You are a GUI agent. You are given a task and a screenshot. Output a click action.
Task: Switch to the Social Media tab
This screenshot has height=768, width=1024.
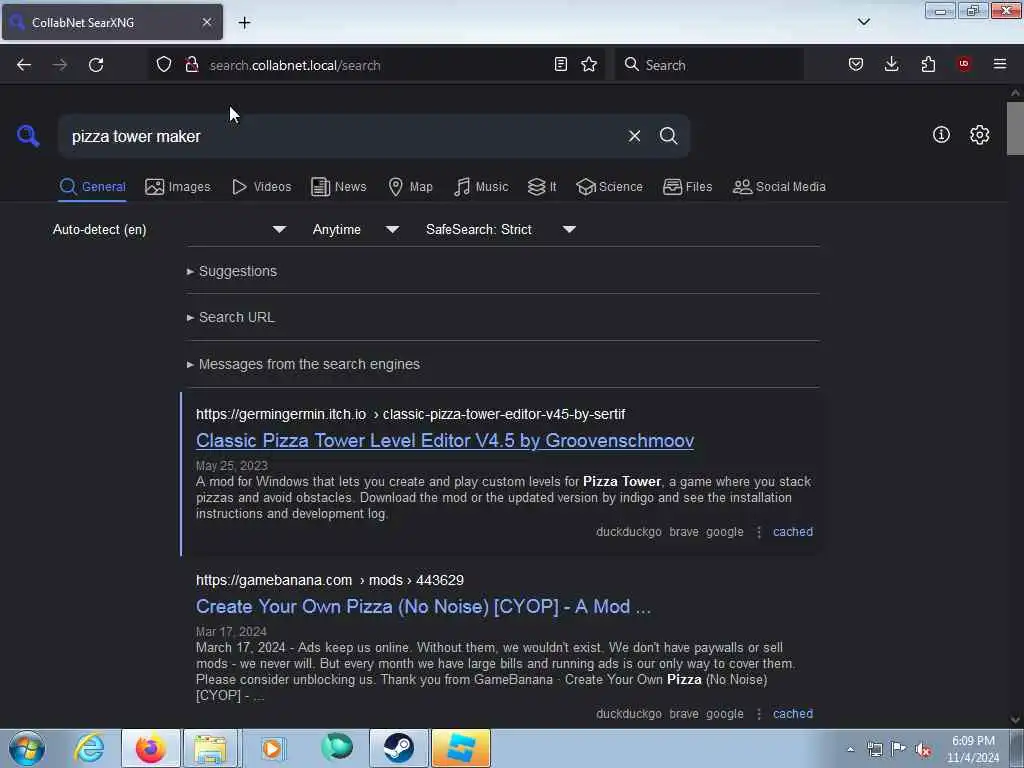click(x=779, y=187)
